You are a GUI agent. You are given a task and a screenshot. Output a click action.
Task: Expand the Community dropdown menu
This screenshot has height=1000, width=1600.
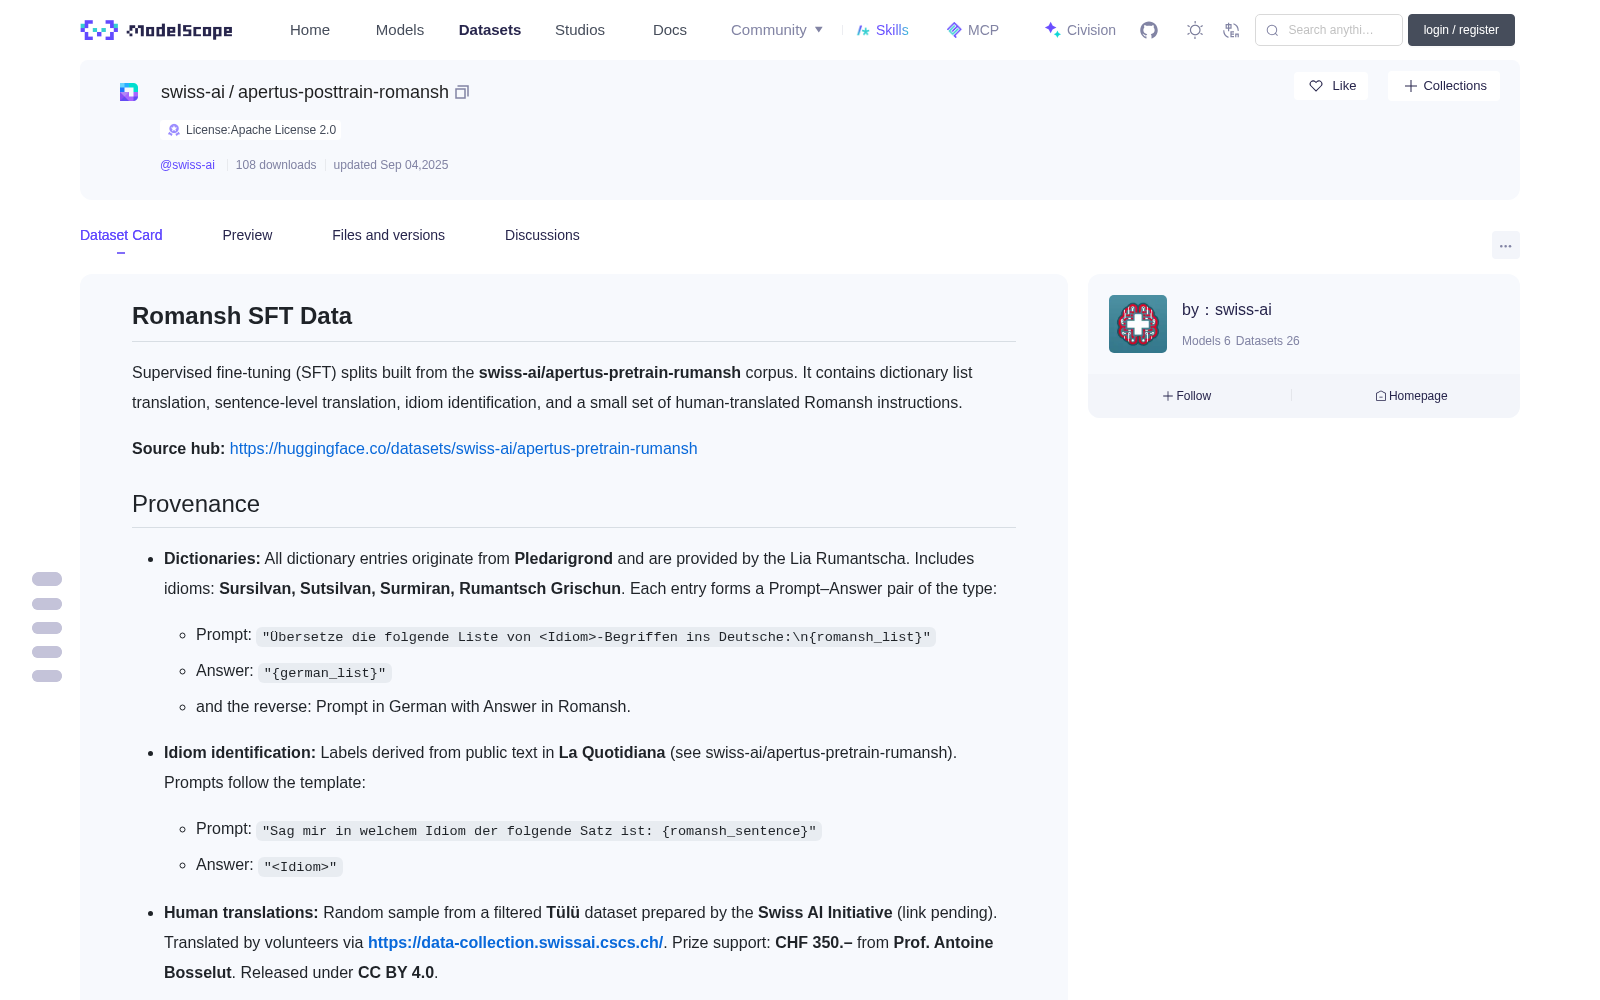[x=777, y=30]
